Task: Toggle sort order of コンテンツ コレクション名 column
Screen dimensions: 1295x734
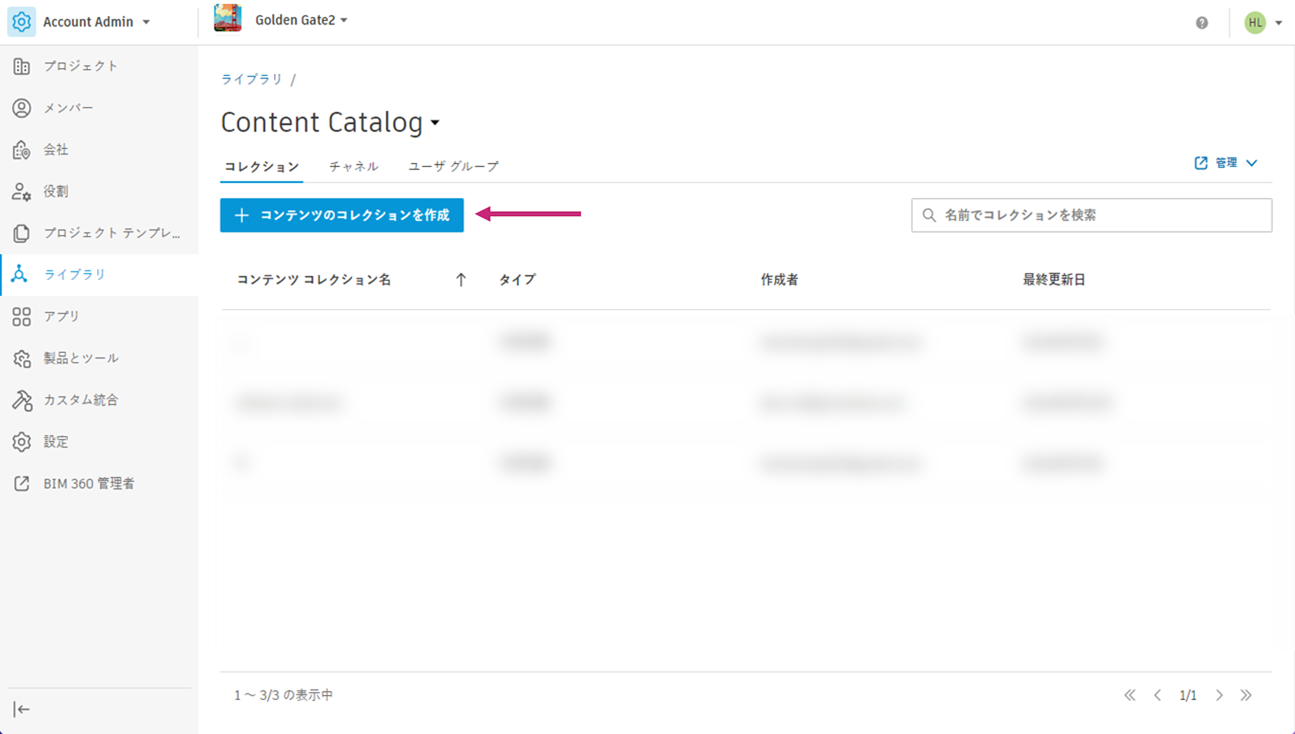Action: [x=460, y=279]
